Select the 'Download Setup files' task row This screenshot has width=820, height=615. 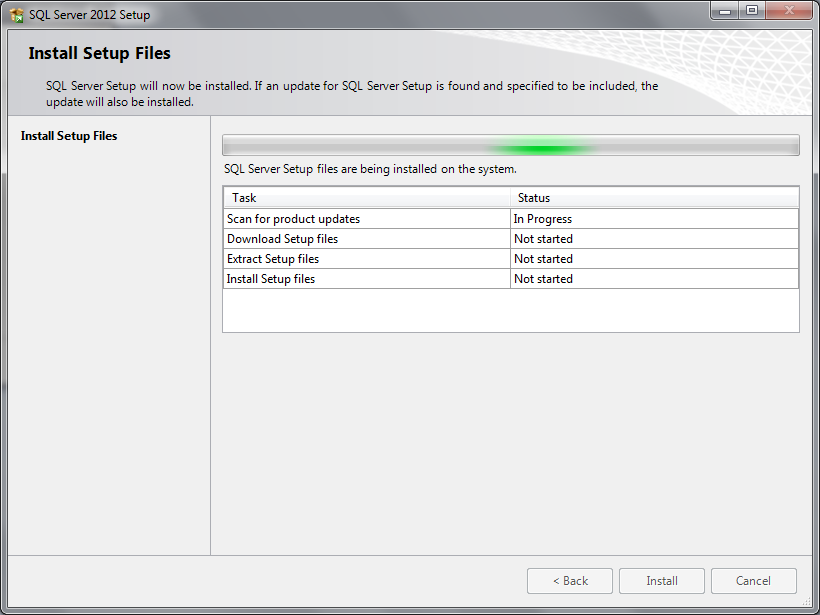pos(511,239)
